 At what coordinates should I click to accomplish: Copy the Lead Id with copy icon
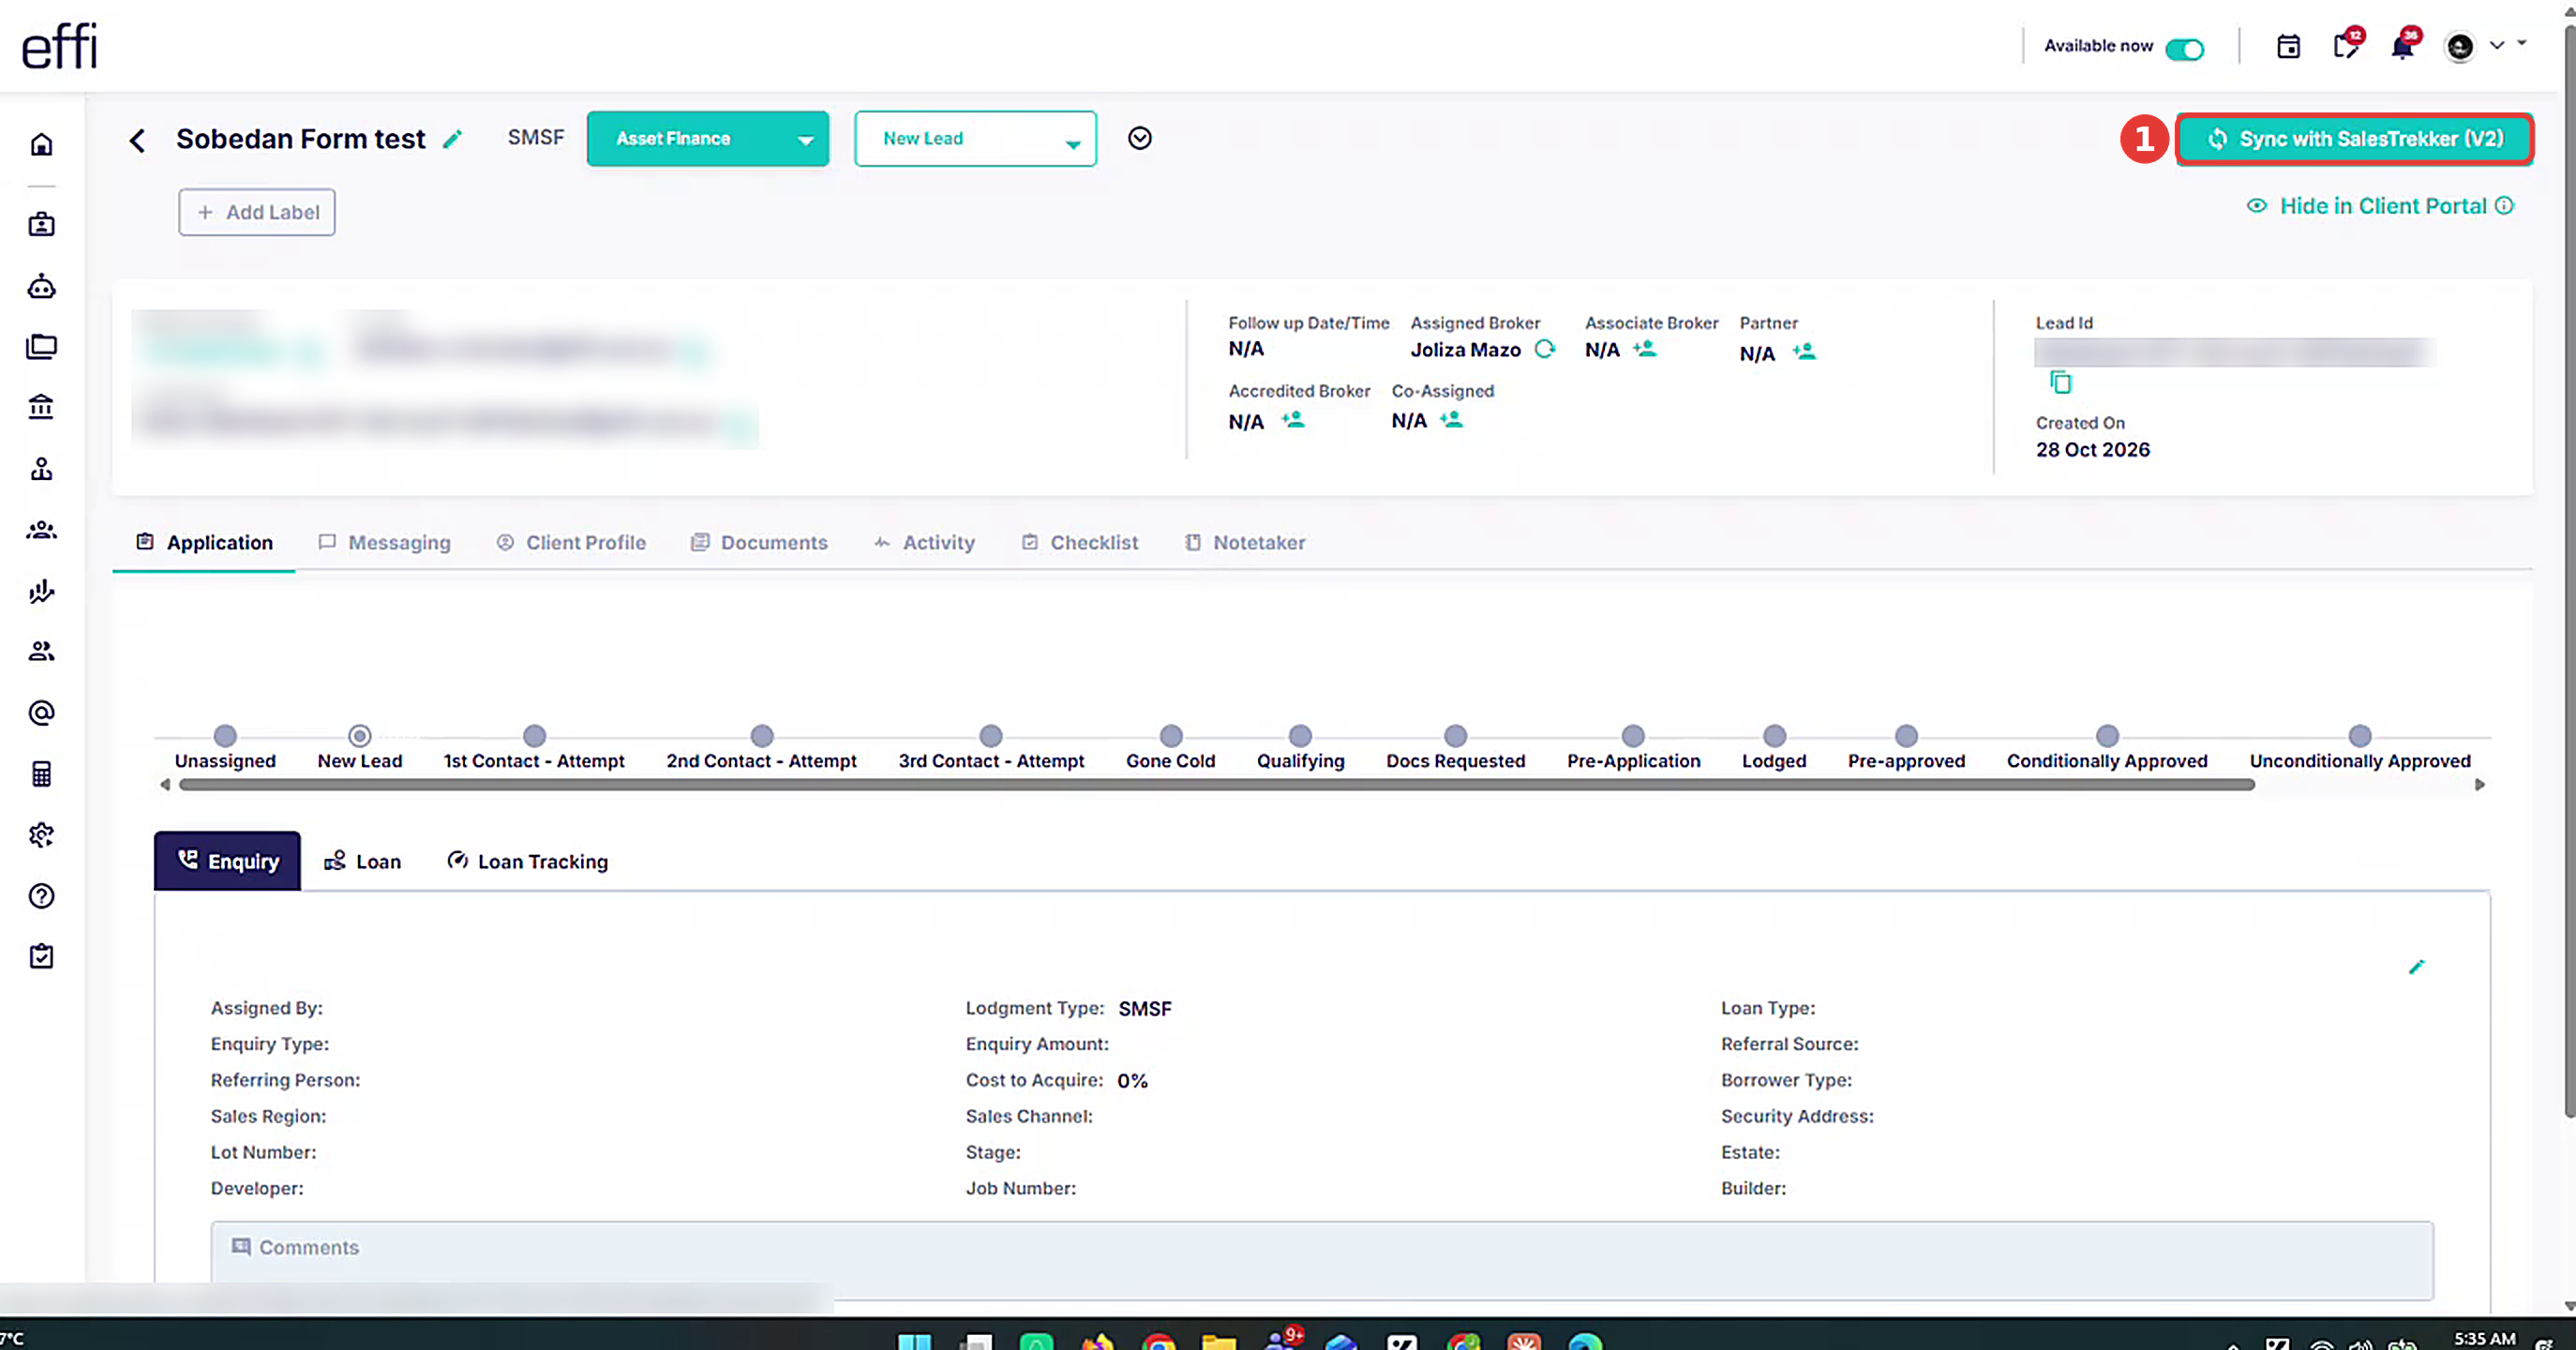(2061, 382)
